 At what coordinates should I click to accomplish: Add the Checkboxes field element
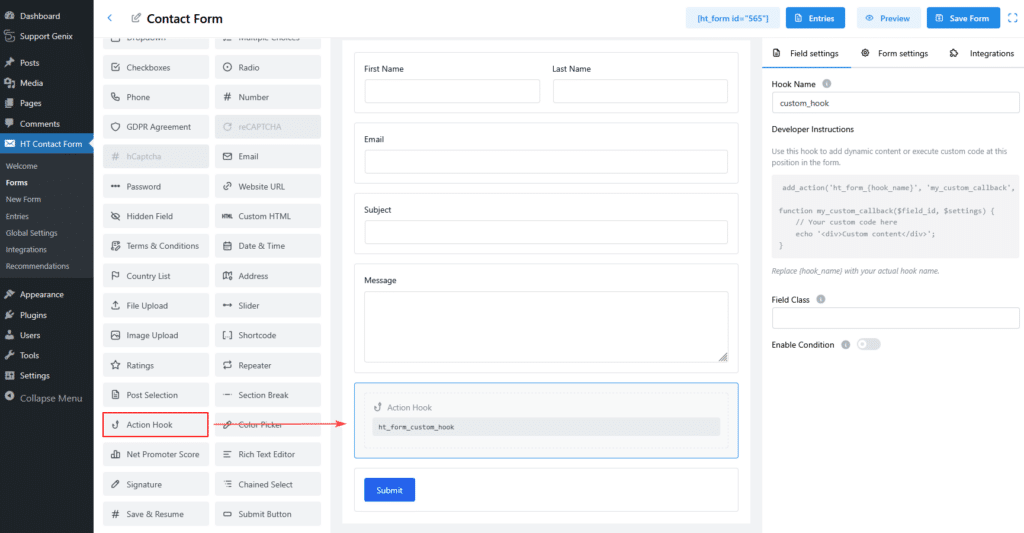click(x=156, y=68)
